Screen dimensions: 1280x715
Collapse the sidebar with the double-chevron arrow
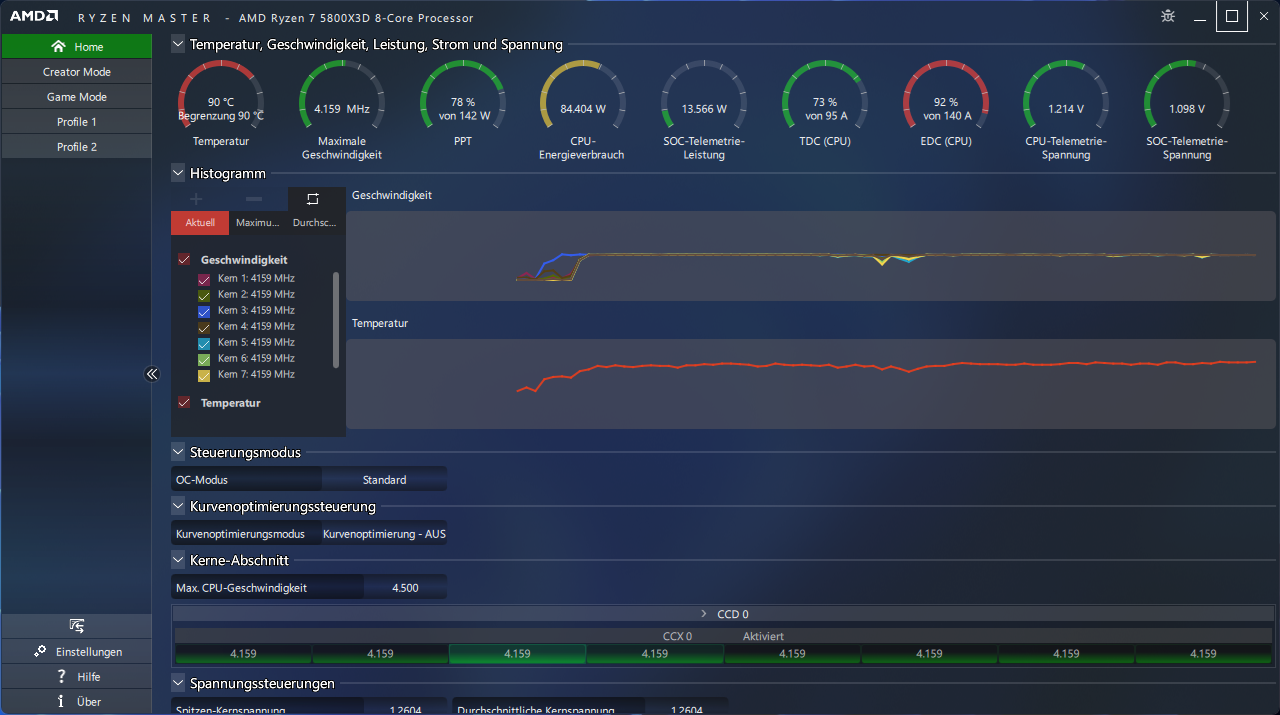(152, 374)
